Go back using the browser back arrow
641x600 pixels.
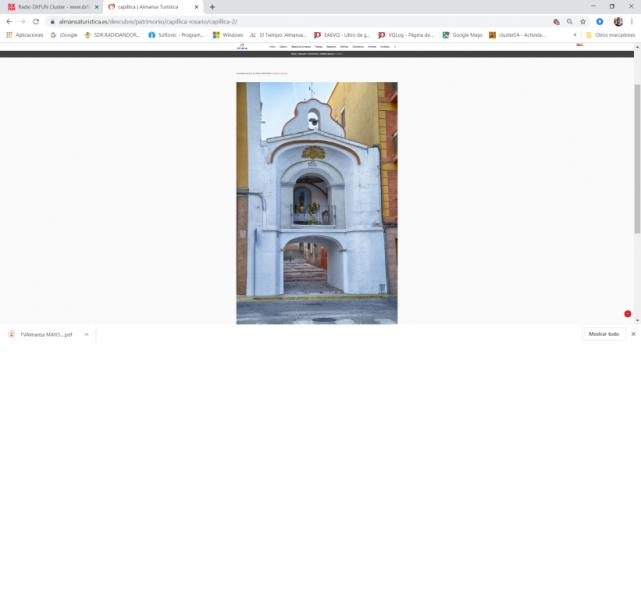[9, 21]
